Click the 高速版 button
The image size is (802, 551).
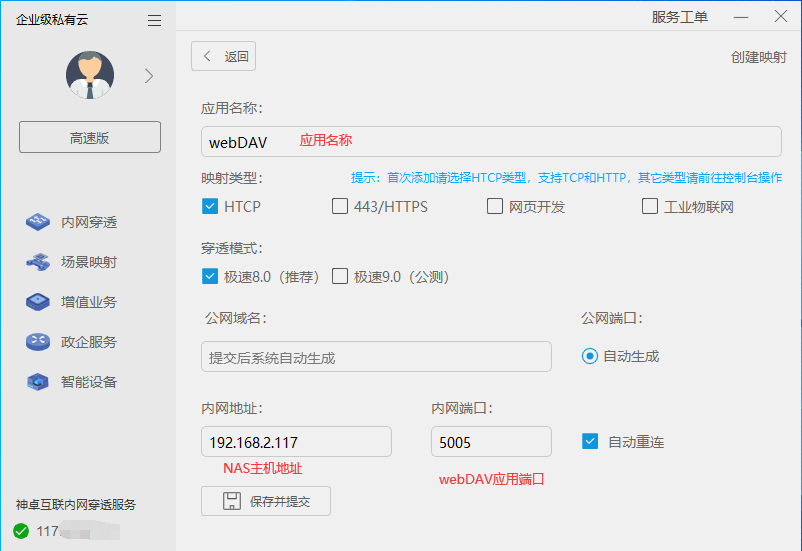pyautogui.click(x=90, y=137)
